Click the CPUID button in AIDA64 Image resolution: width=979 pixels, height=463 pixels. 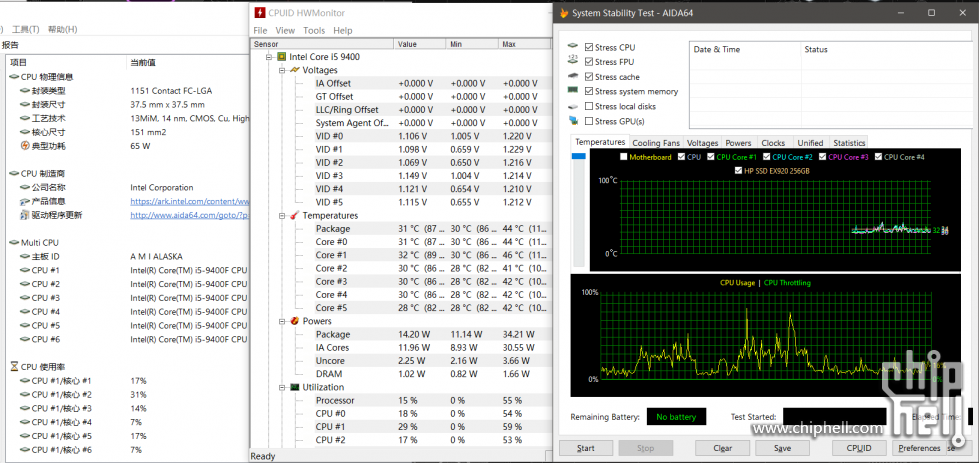point(858,448)
